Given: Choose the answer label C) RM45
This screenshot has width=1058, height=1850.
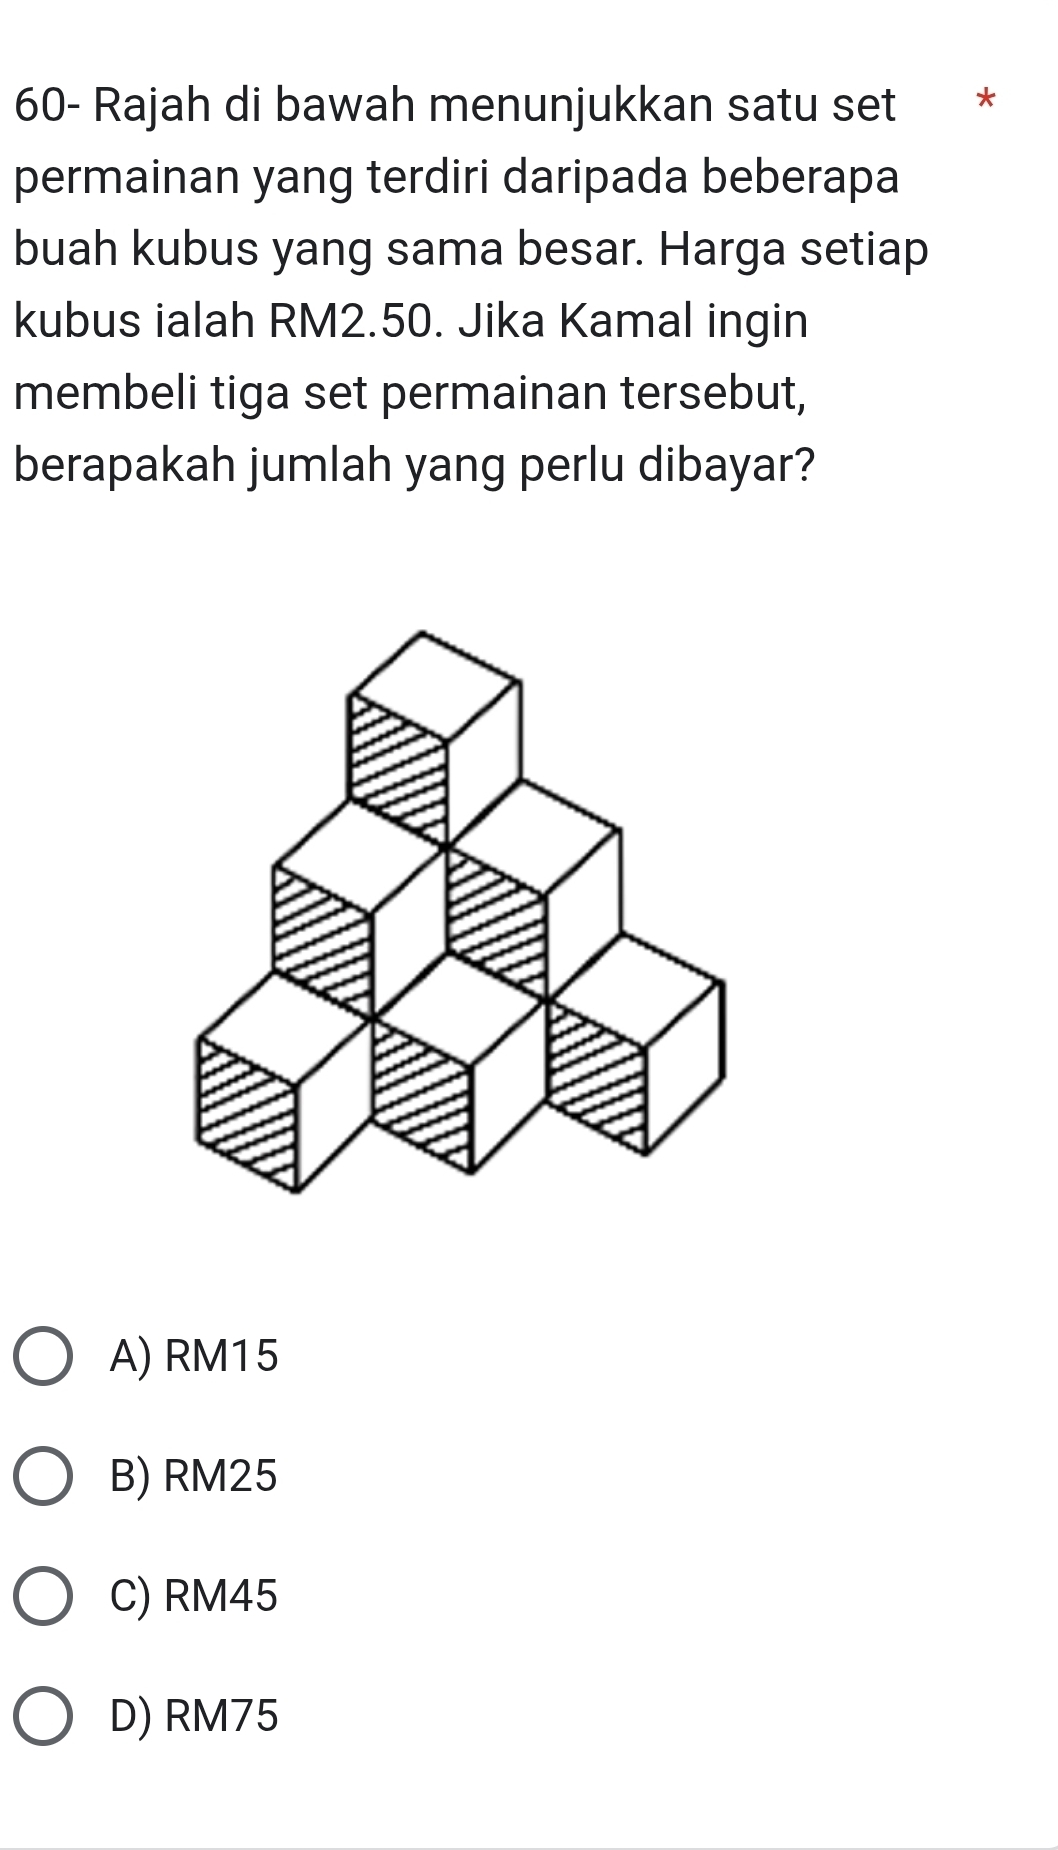Looking at the screenshot, I should pyautogui.click(x=194, y=1596).
